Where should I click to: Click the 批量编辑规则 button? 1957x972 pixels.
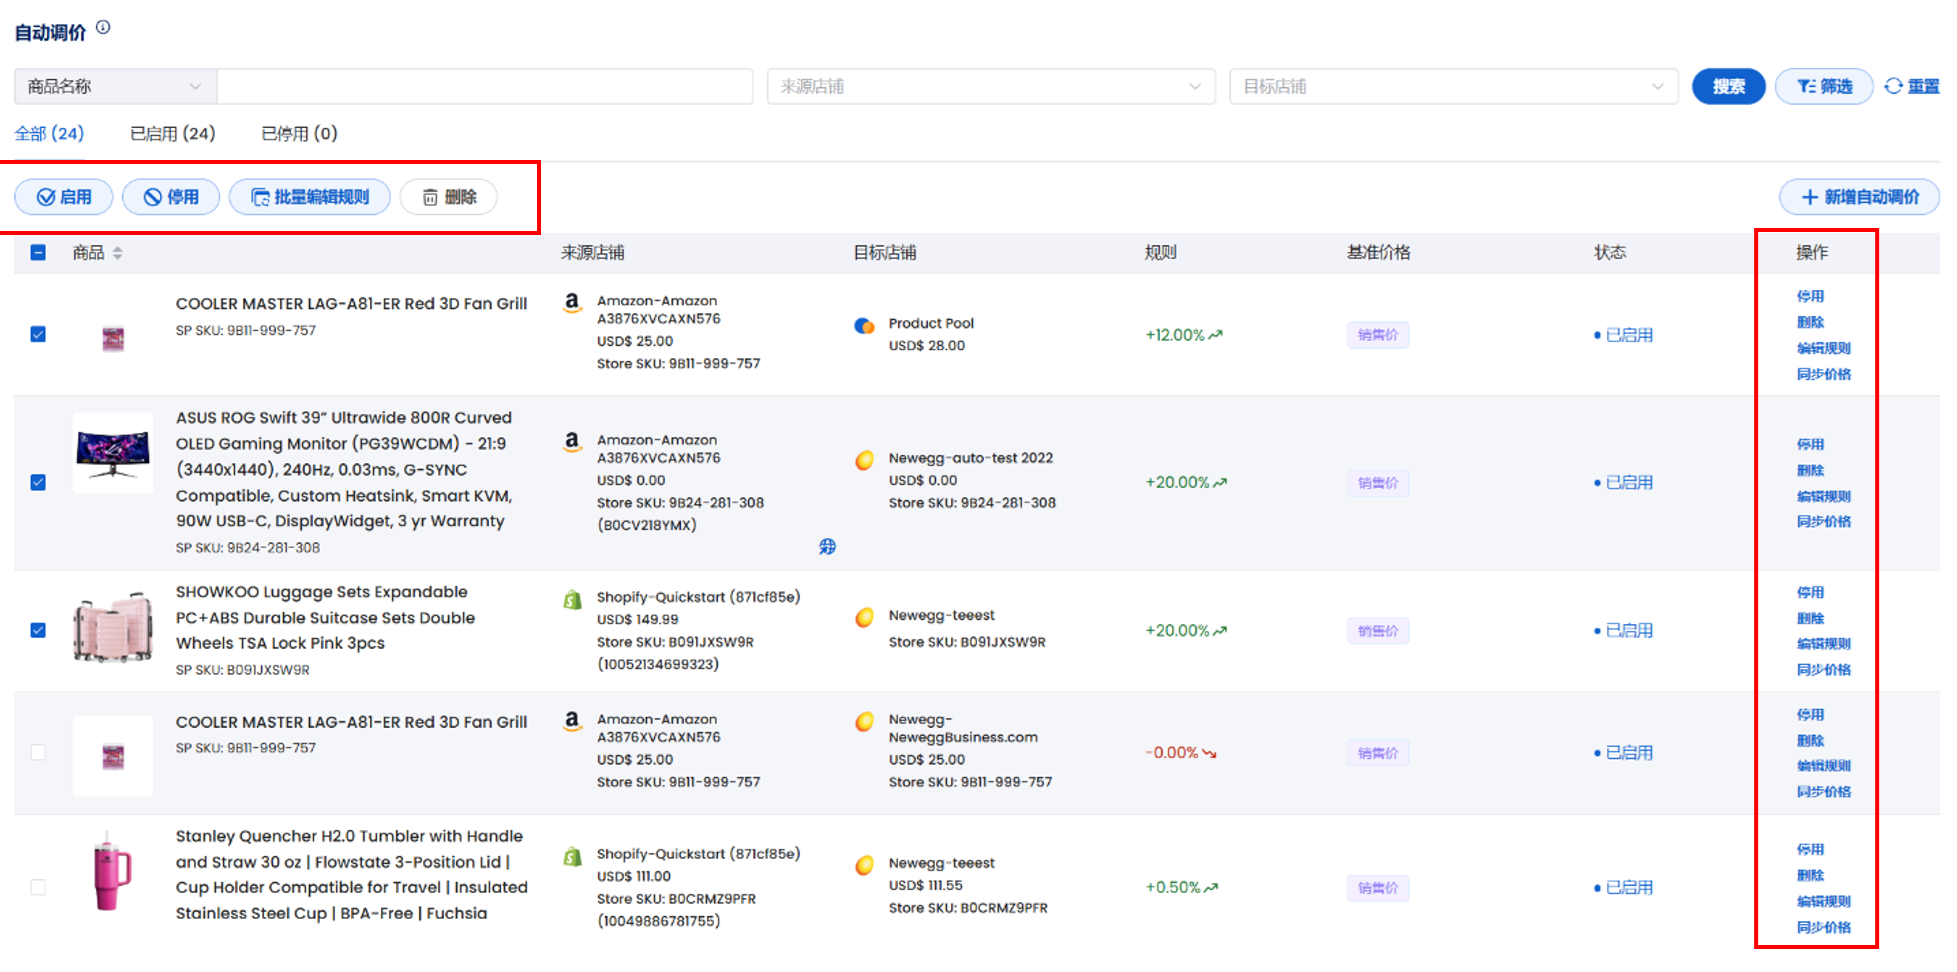309,197
